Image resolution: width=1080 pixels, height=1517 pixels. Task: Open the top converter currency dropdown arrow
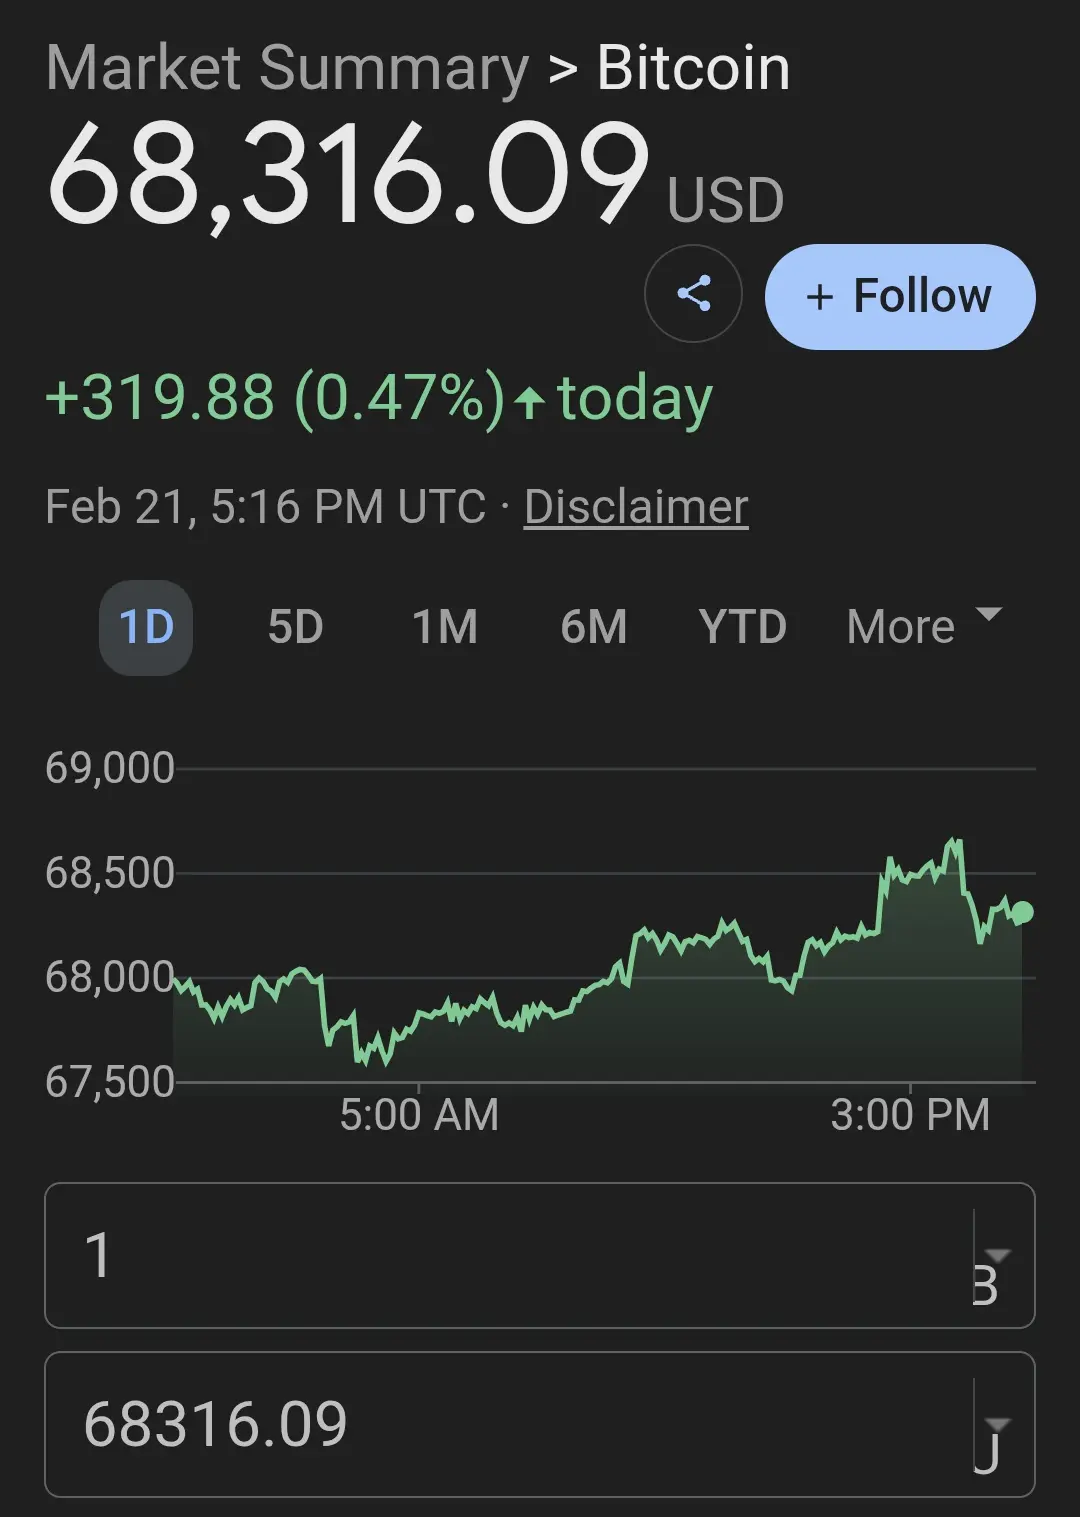coord(998,1256)
